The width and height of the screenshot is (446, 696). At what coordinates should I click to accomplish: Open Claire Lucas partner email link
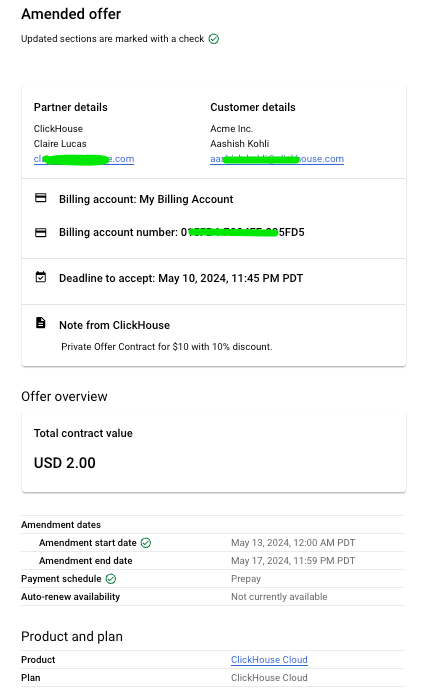(x=84, y=159)
